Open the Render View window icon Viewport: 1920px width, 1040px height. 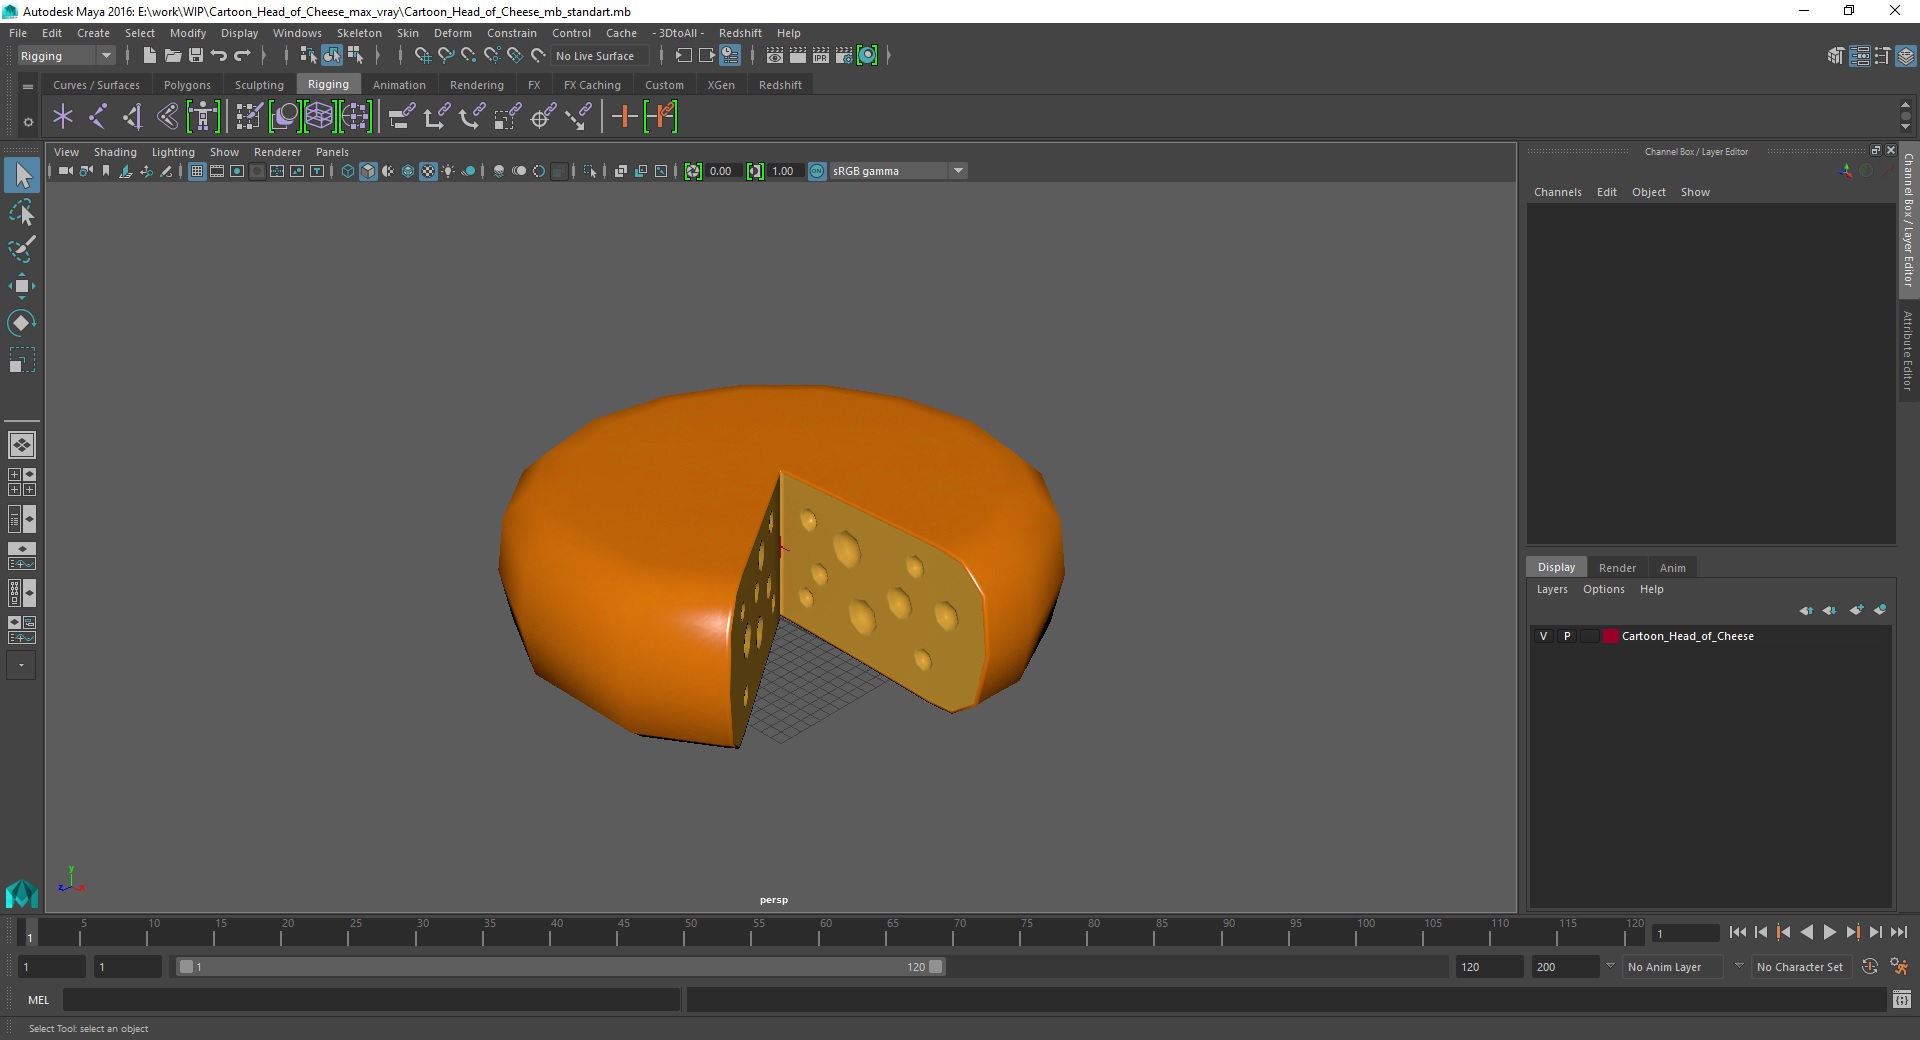775,56
